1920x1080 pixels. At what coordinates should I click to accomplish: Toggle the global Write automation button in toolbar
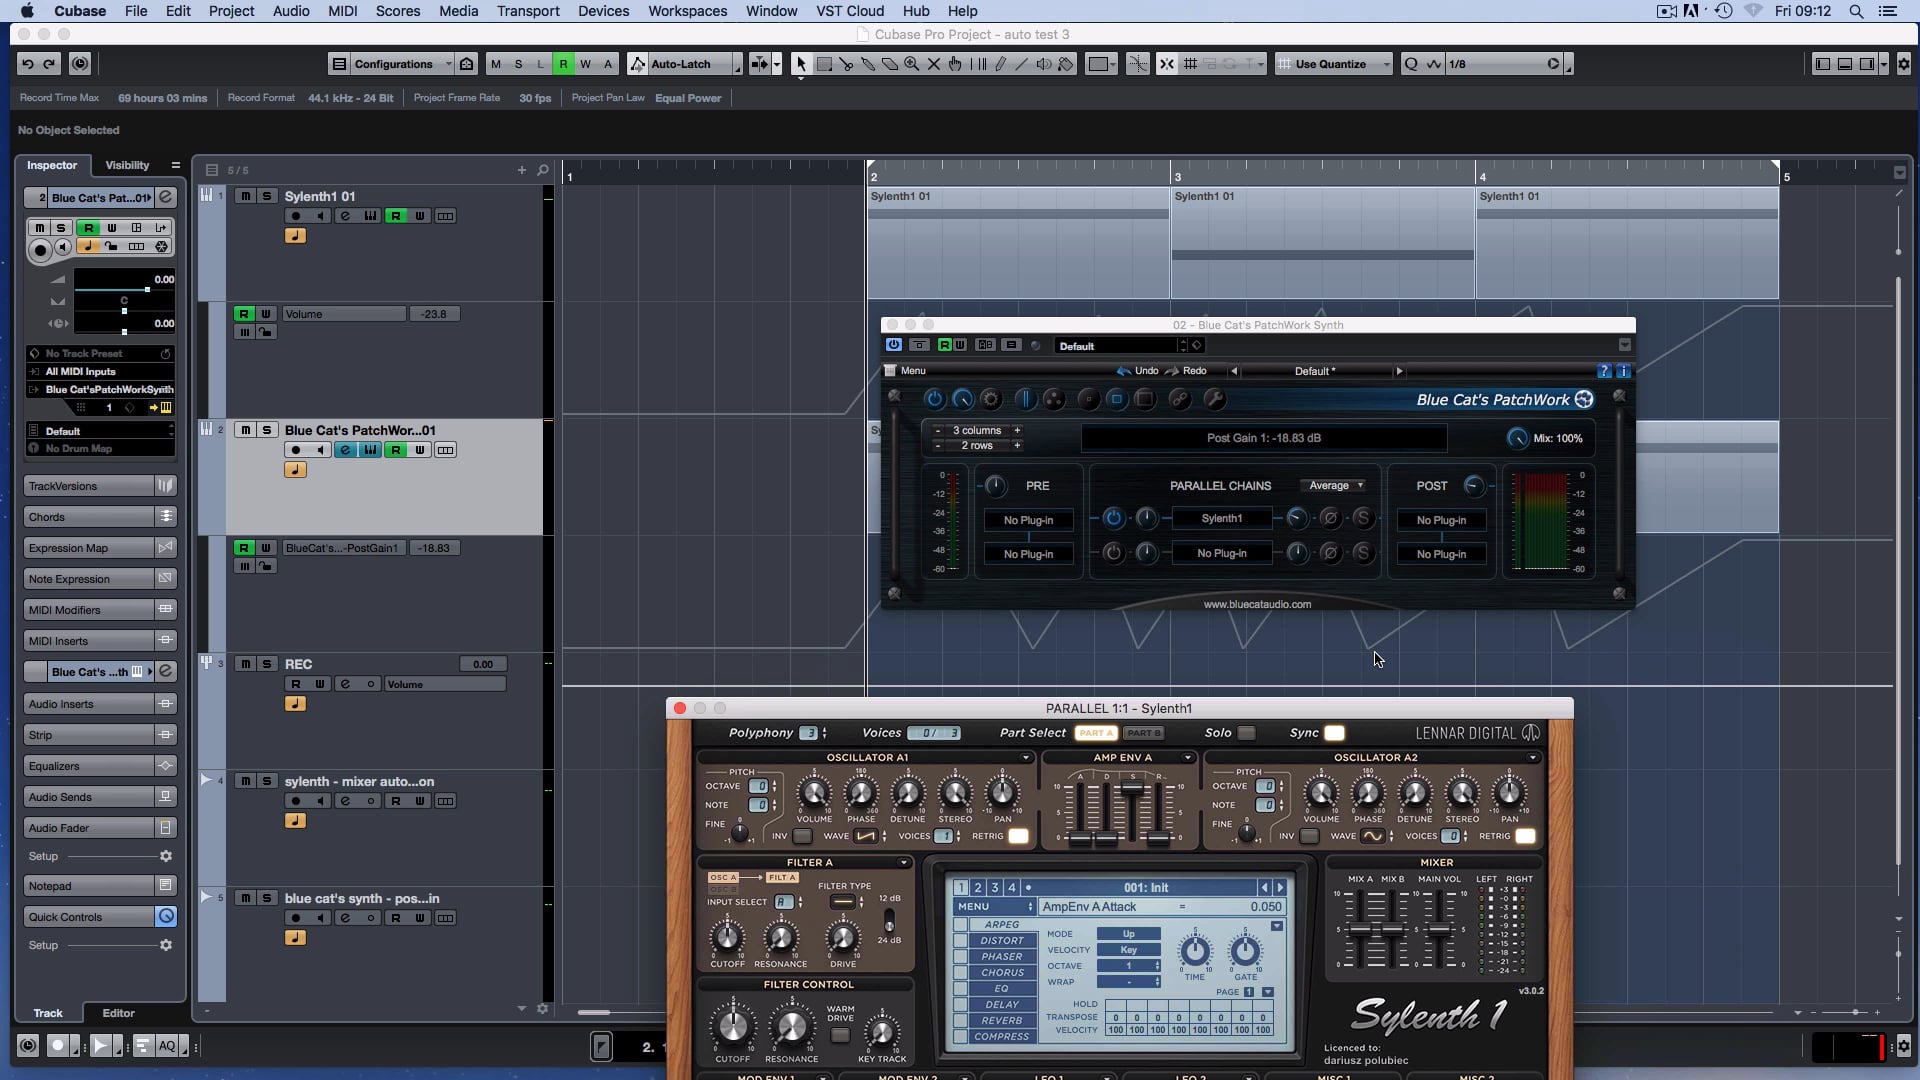click(586, 64)
